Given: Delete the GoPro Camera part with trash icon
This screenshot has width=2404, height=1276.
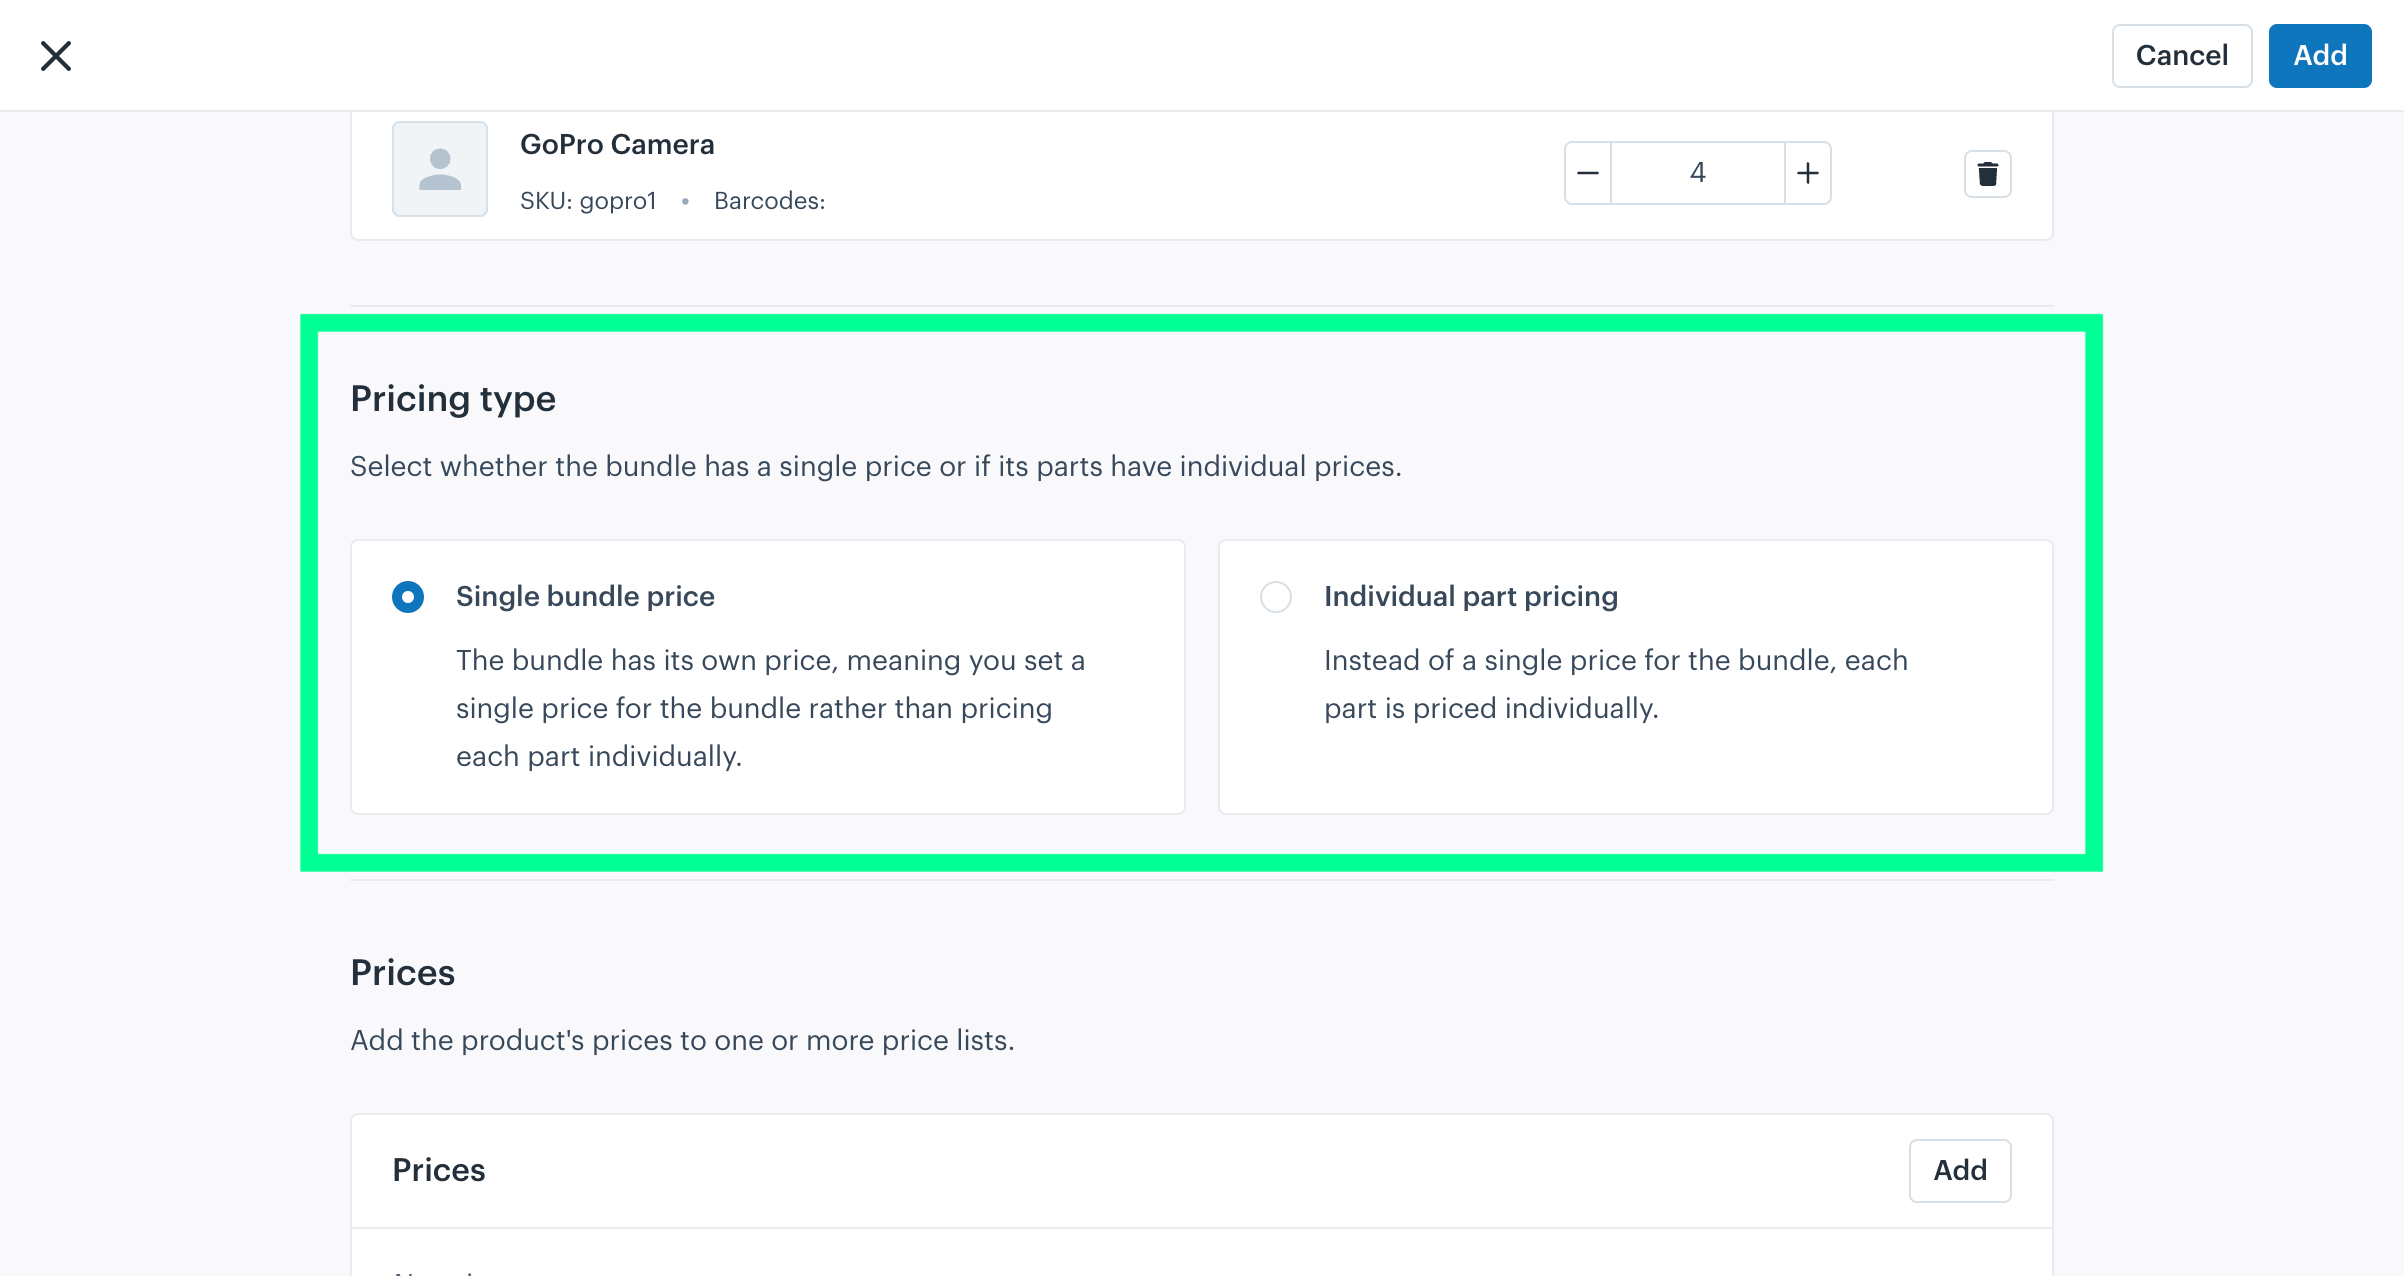Looking at the screenshot, I should (x=1987, y=174).
